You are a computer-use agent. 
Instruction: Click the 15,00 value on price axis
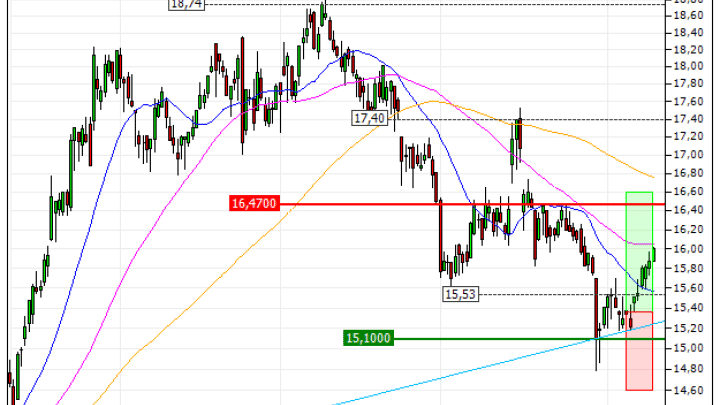pyautogui.click(x=688, y=348)
